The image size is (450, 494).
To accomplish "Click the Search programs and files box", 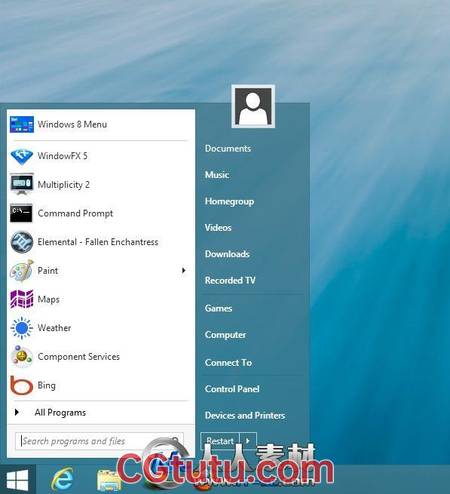I will point(99,441).
